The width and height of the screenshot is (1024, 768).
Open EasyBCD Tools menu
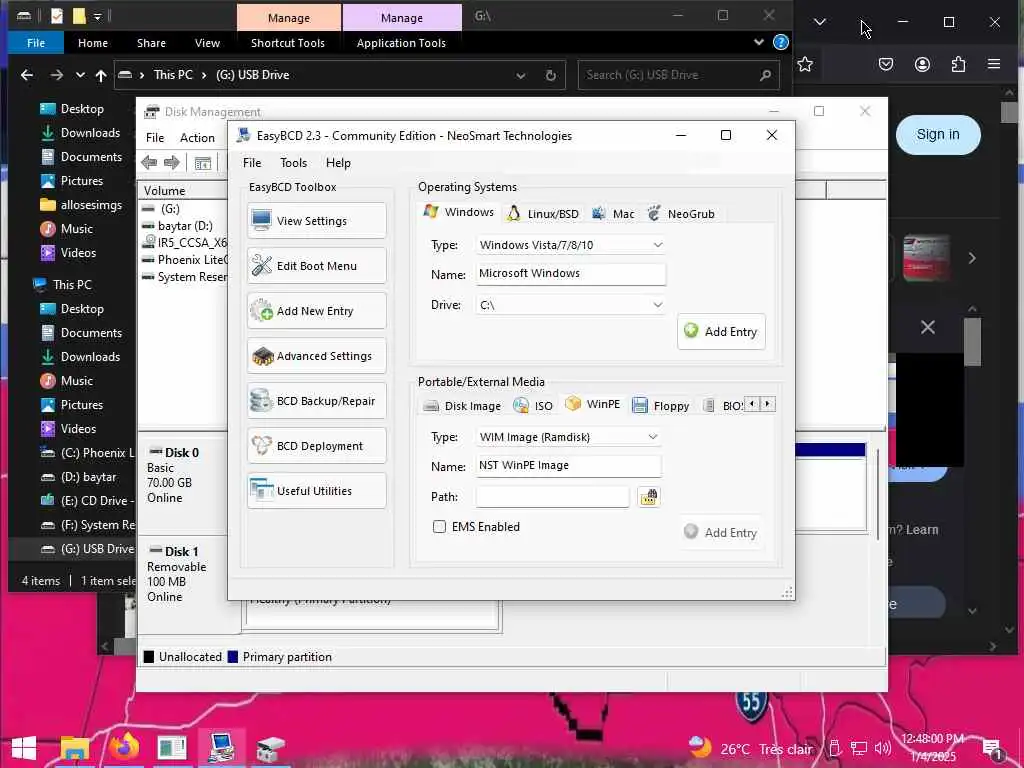(293, 163)
